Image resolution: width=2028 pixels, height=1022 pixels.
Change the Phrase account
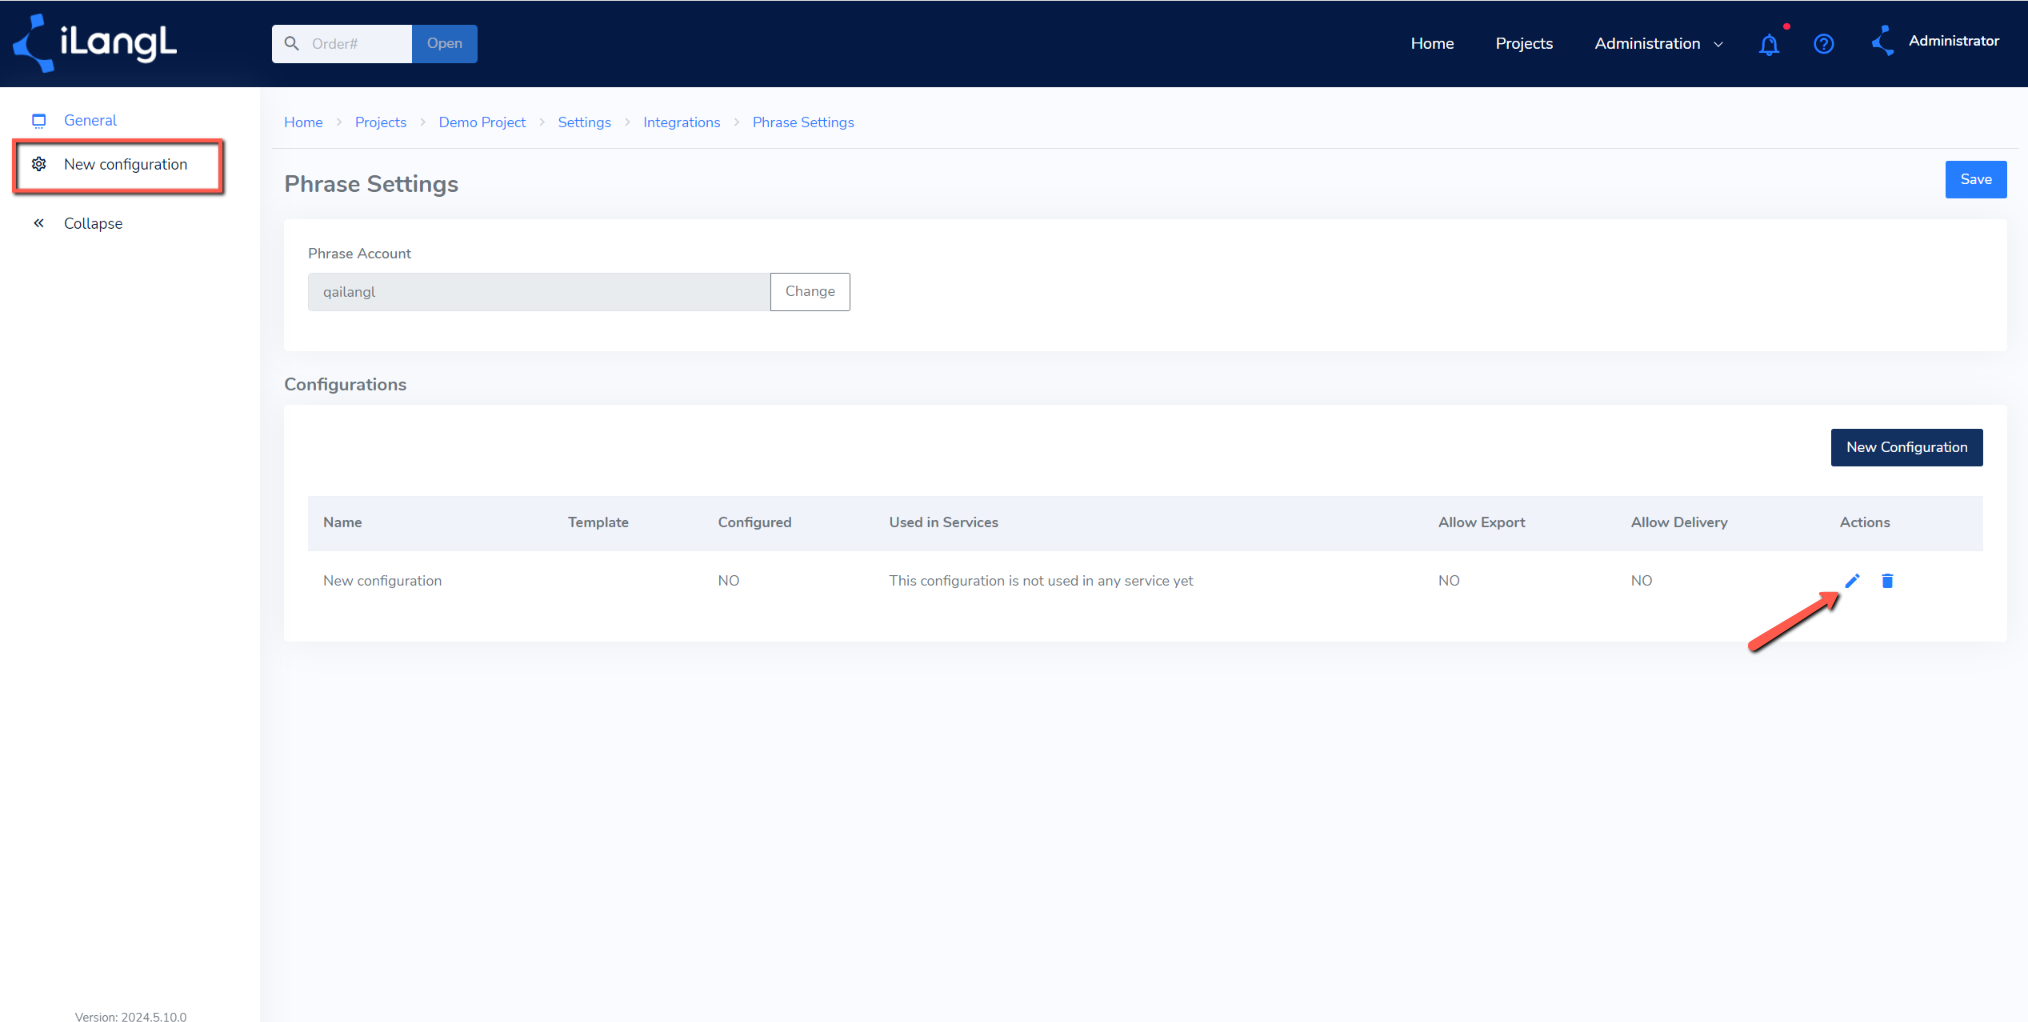pyautogui.click(x=810, y=291)
